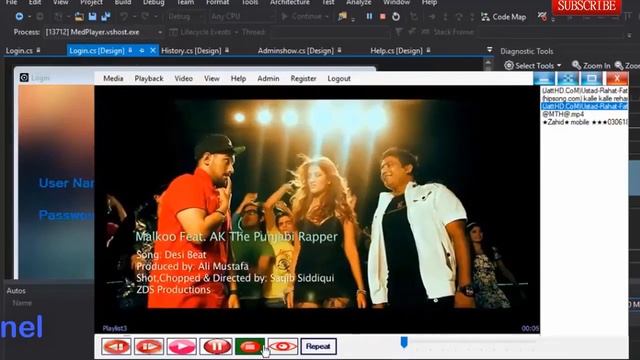Open the Video menu in player
Image resolution: width=640 pixels, height=360 pixels.
click(x=184, y=78)
